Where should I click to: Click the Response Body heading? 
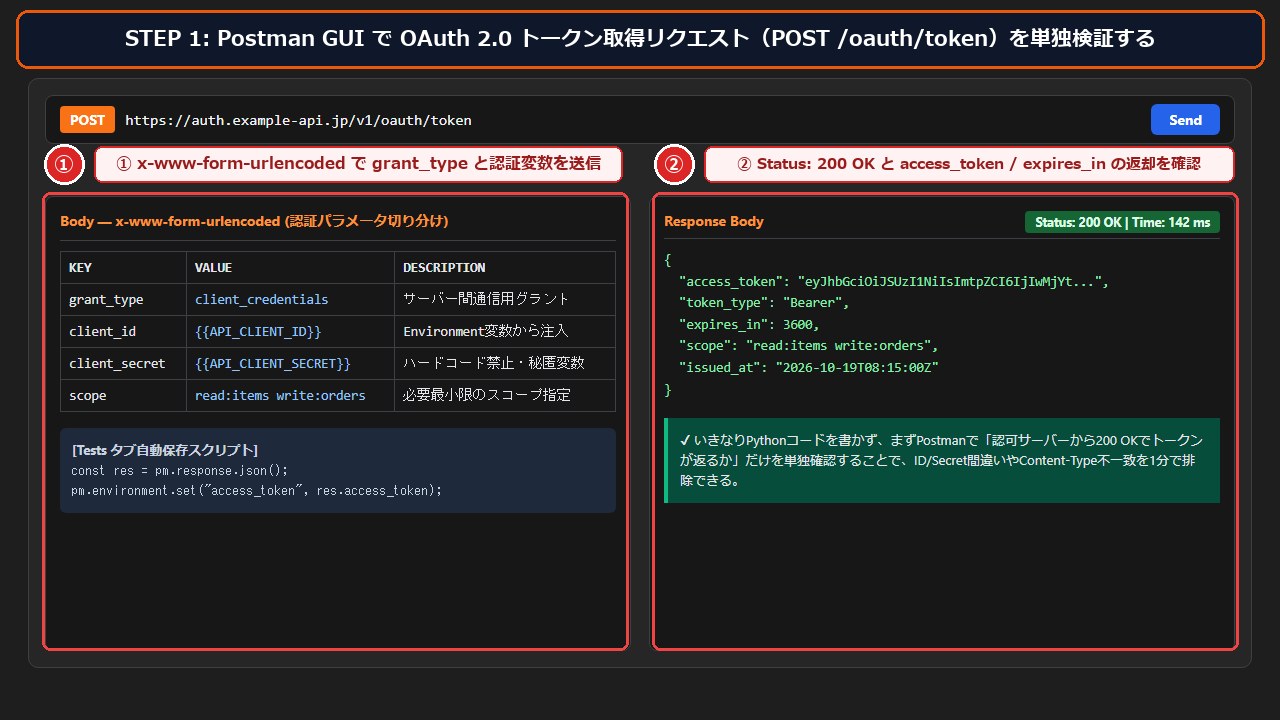(x=714, y=221)
